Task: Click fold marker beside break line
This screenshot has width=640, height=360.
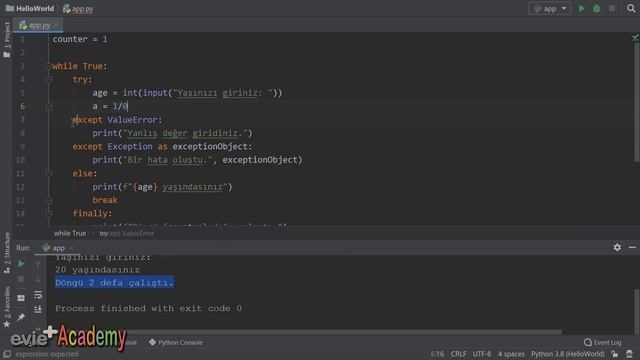Action: pos(49,200)
